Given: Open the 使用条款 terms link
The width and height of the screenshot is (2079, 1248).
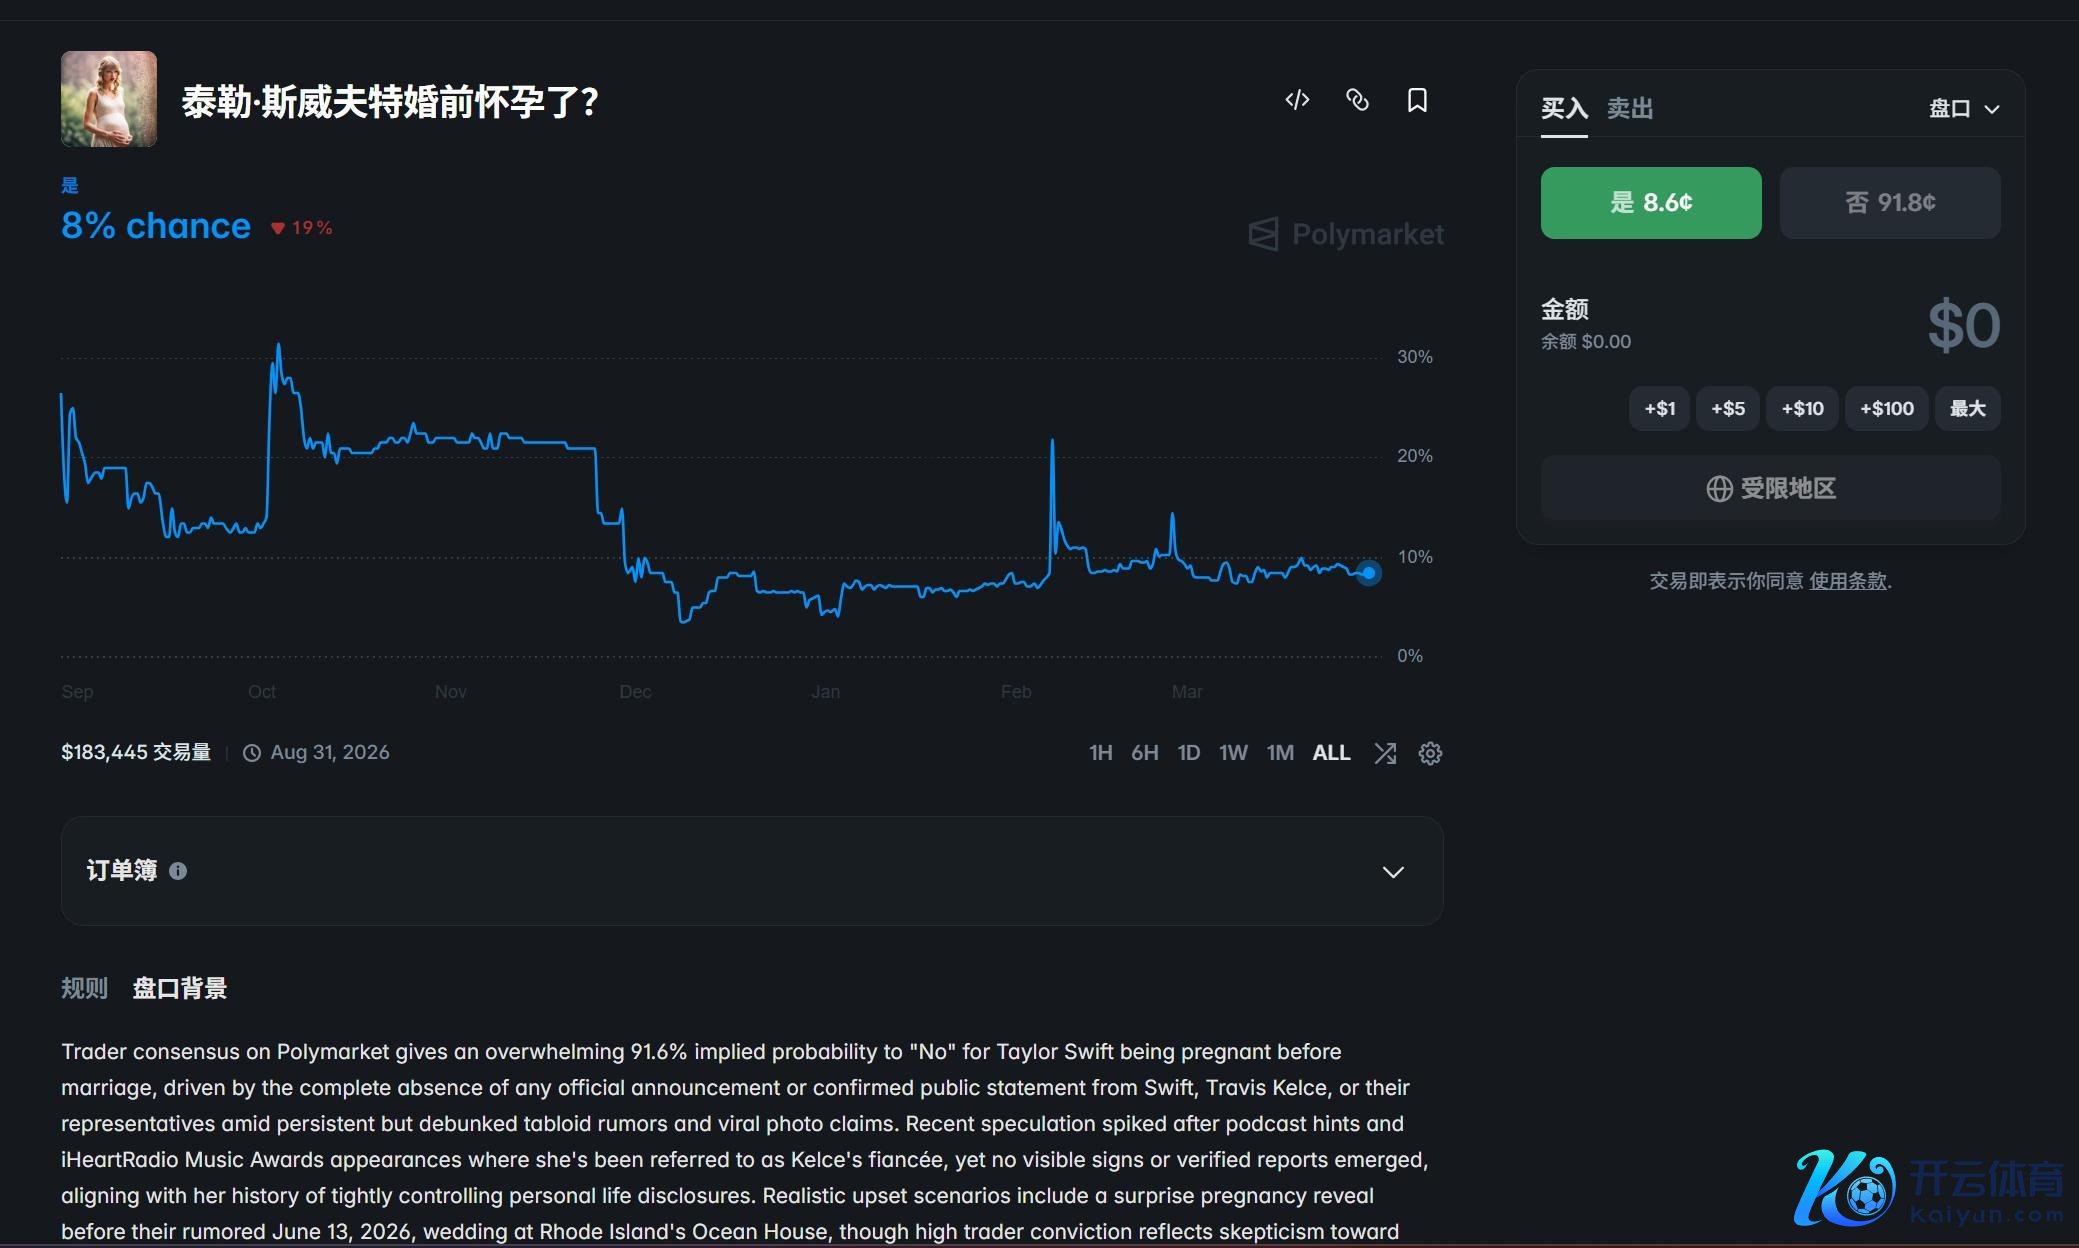Looking at the screenshot, I should click(1847, 581).
